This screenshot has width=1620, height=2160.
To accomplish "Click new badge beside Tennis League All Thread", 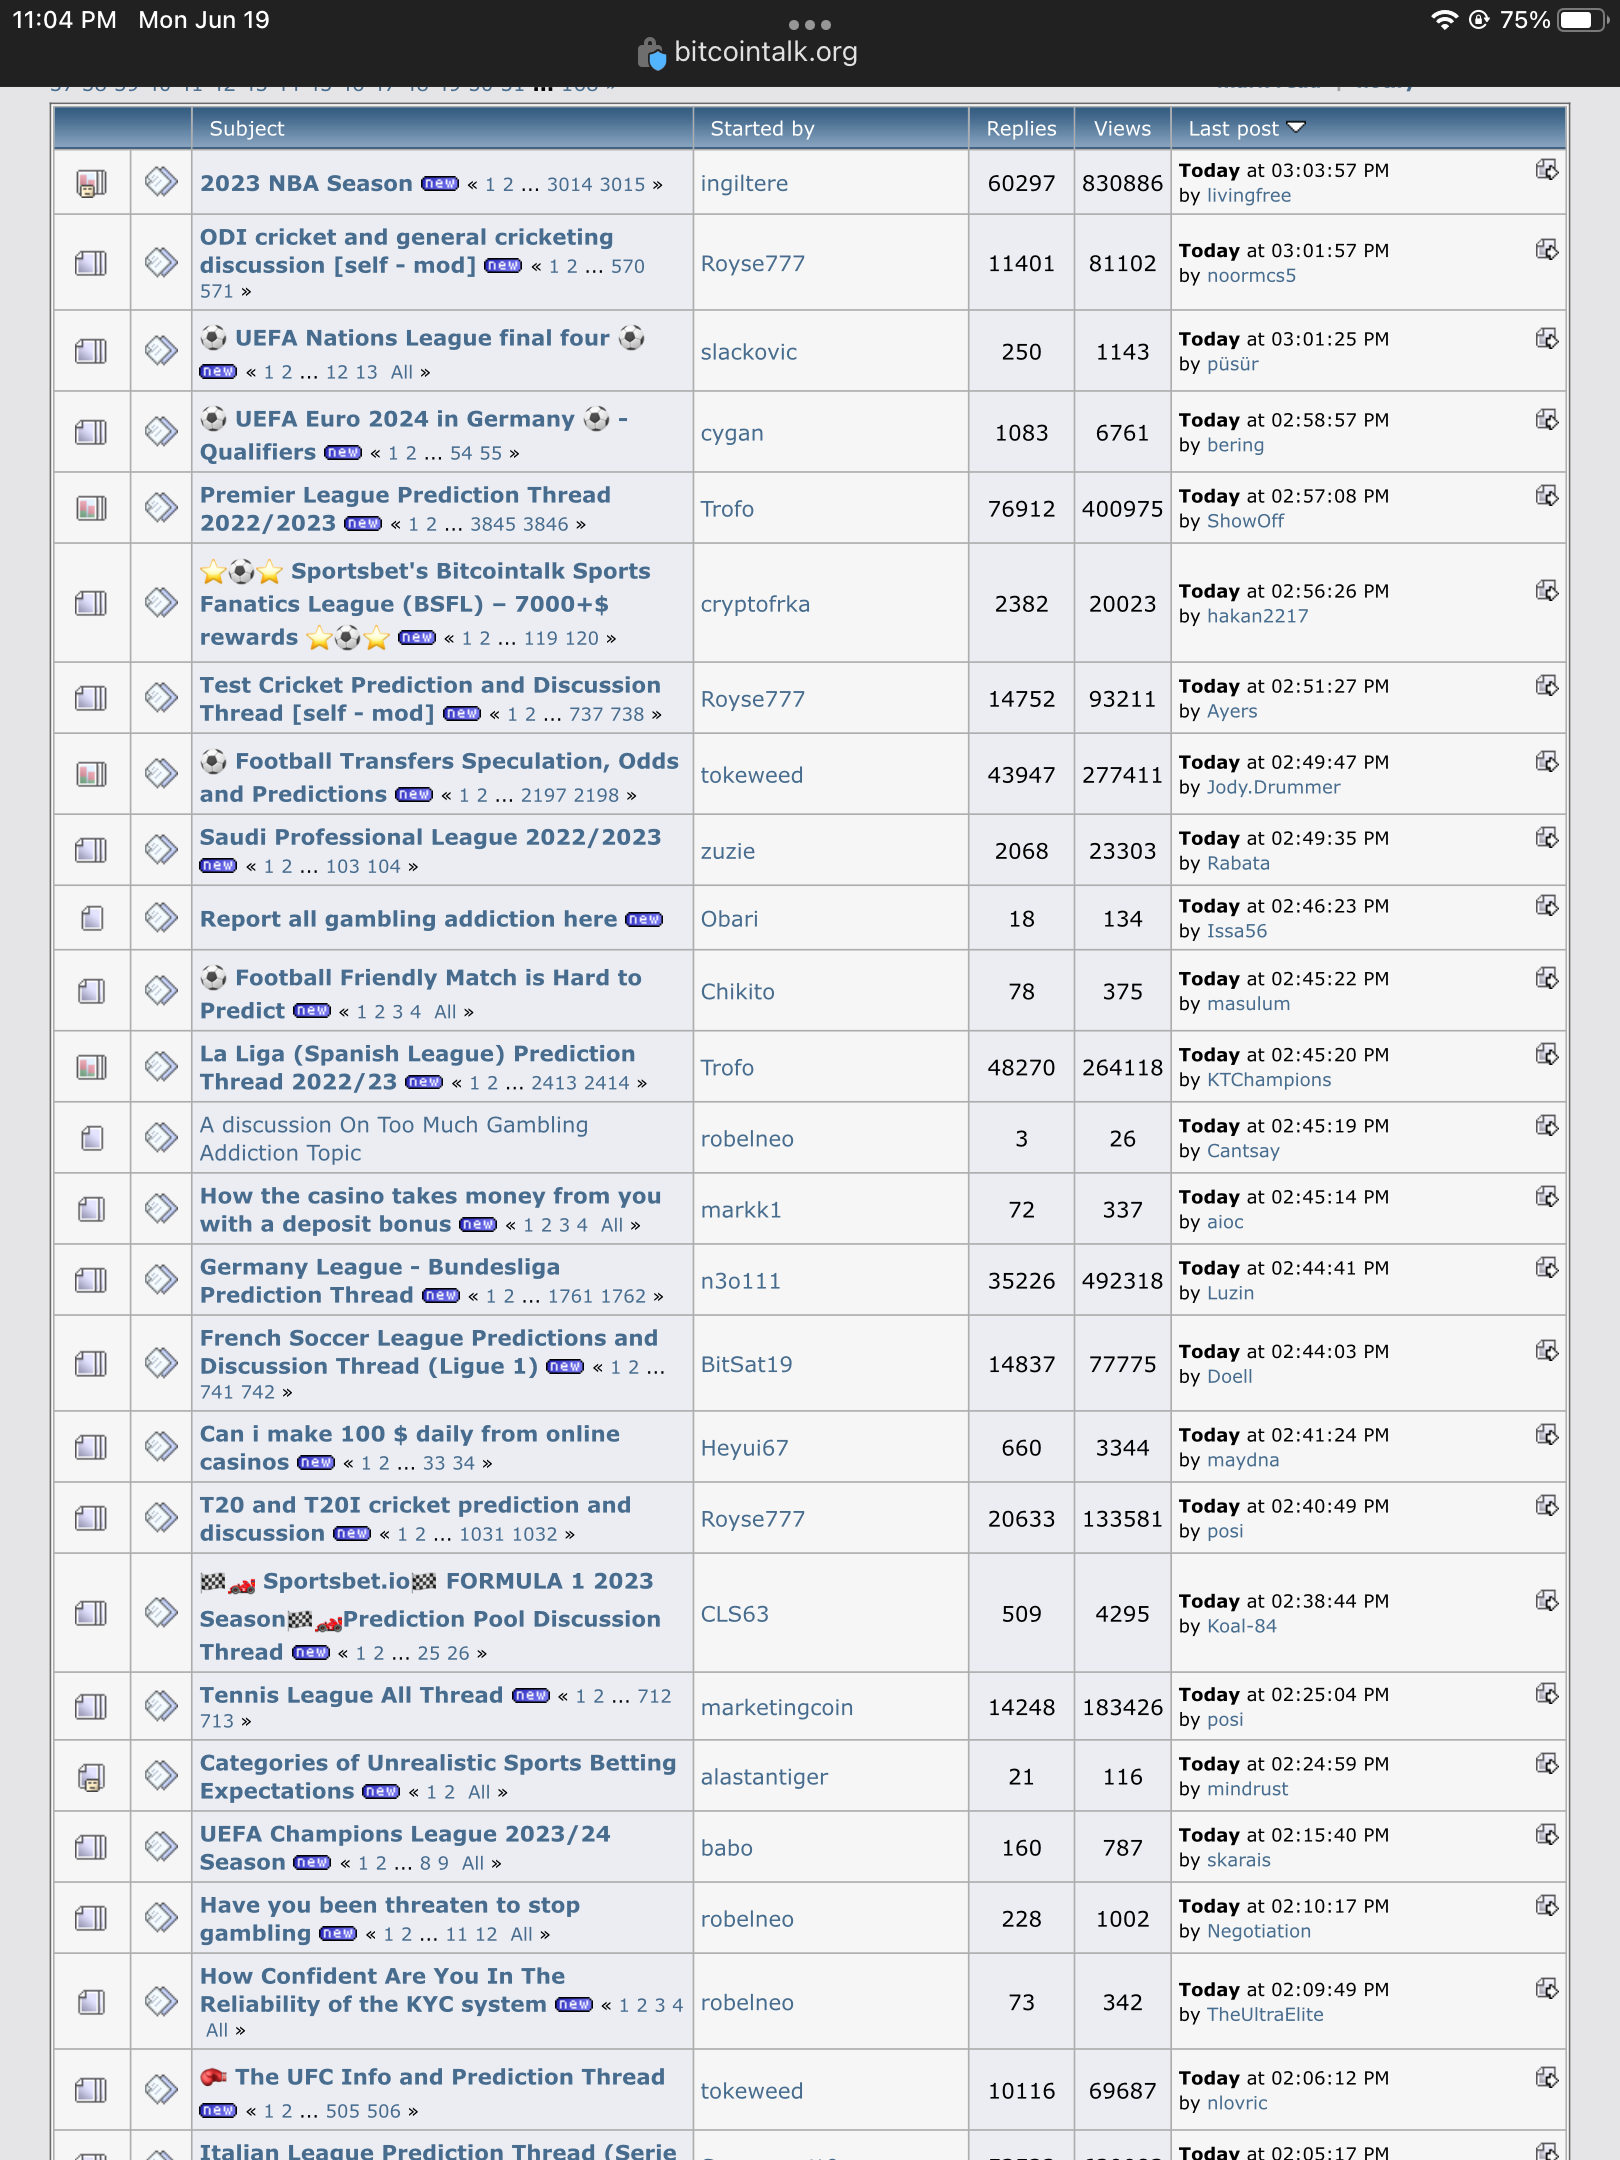I will tap(531, 1696).
